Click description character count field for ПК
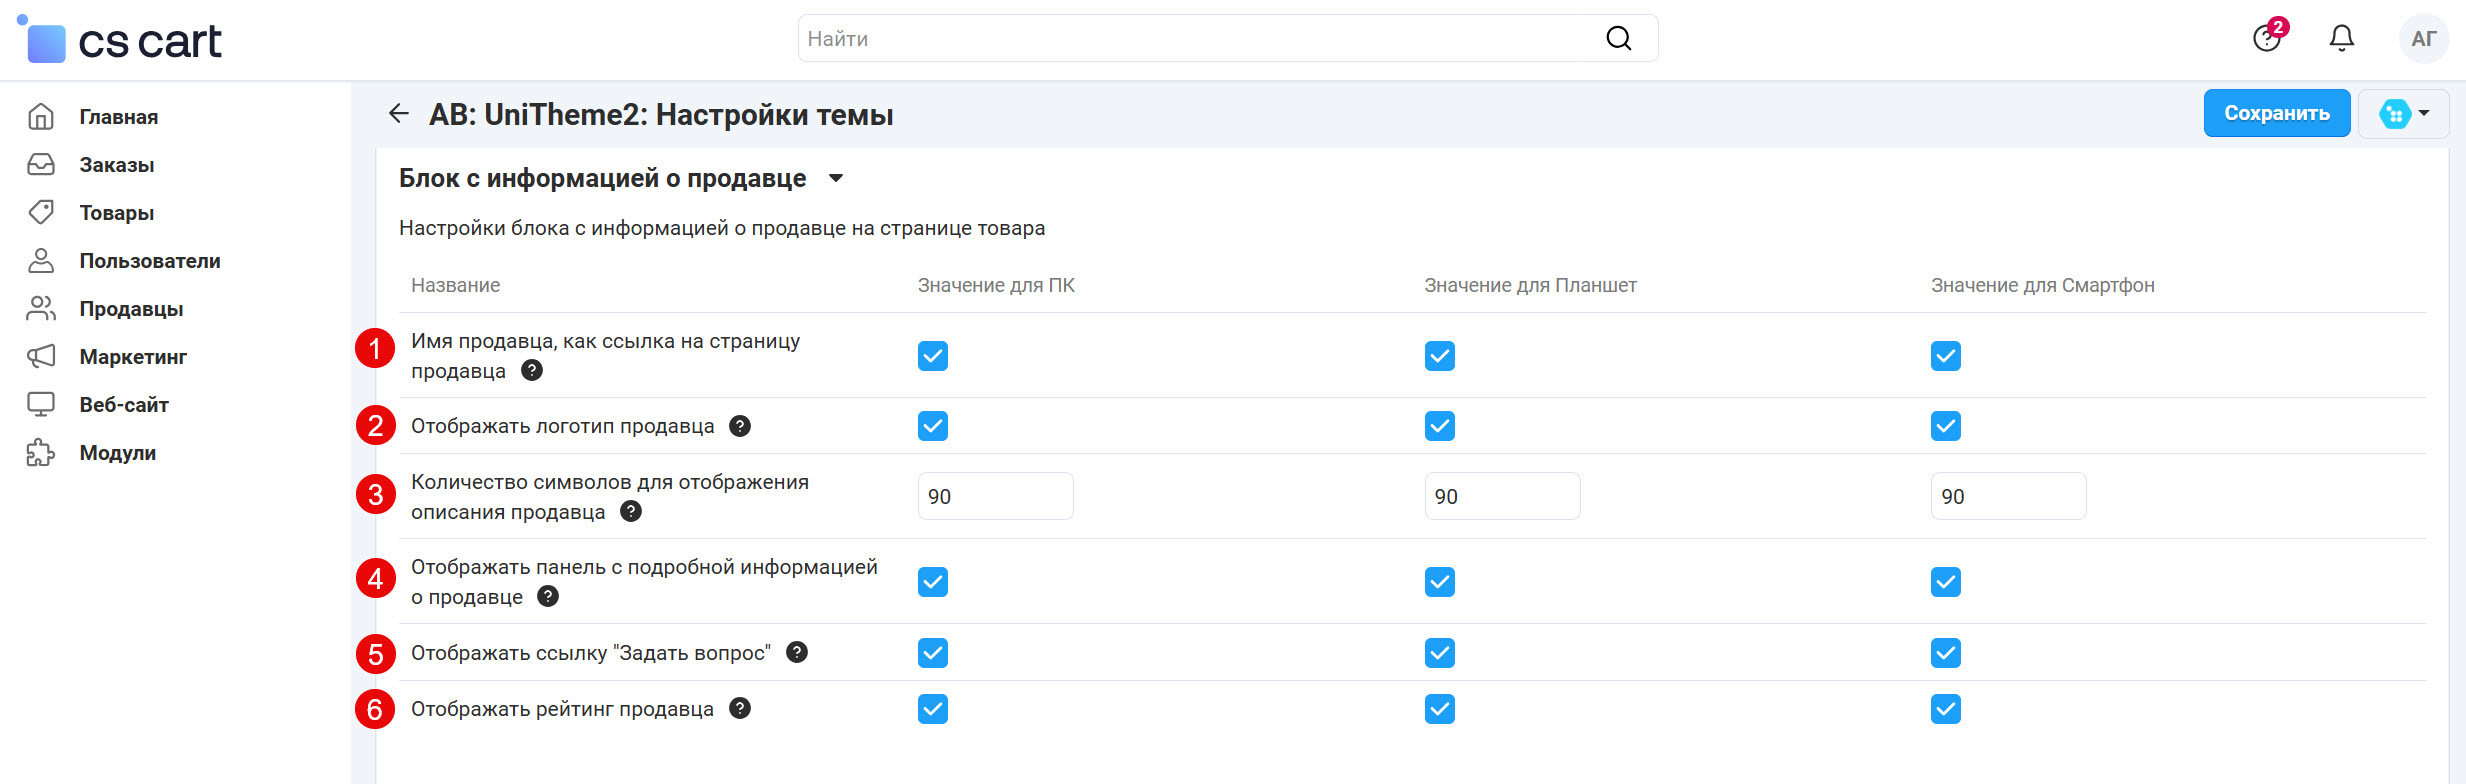The image size is (2466, 784). [995, 497]
